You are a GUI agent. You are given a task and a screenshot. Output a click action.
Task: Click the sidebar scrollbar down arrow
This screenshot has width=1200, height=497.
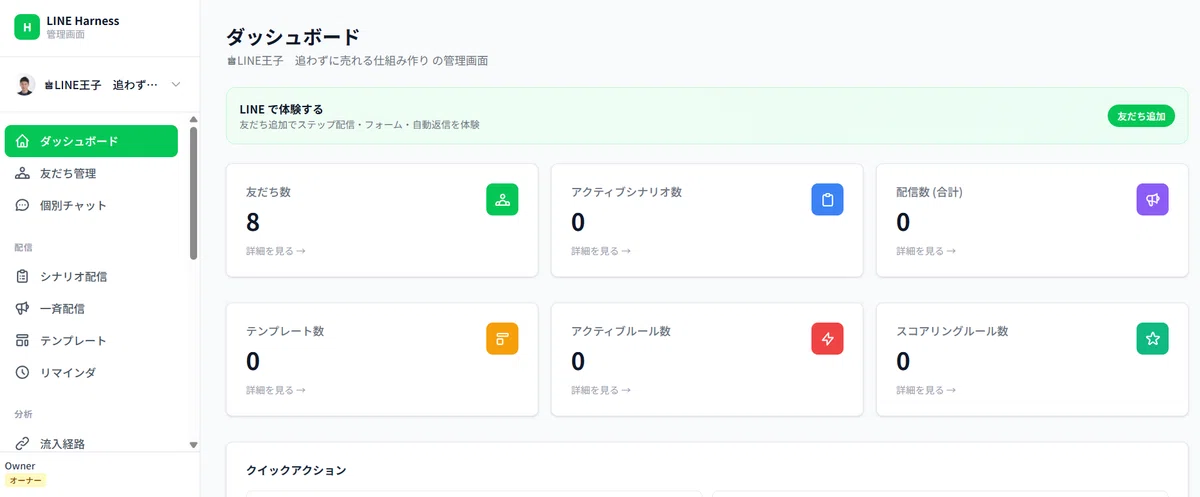194,444
